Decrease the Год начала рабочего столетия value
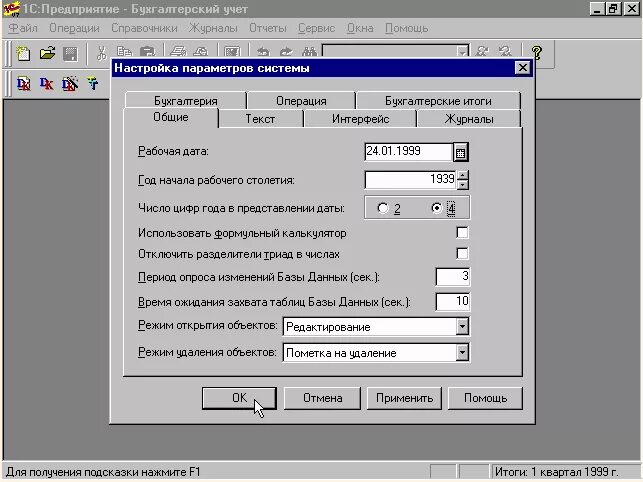 coord(463,185)
